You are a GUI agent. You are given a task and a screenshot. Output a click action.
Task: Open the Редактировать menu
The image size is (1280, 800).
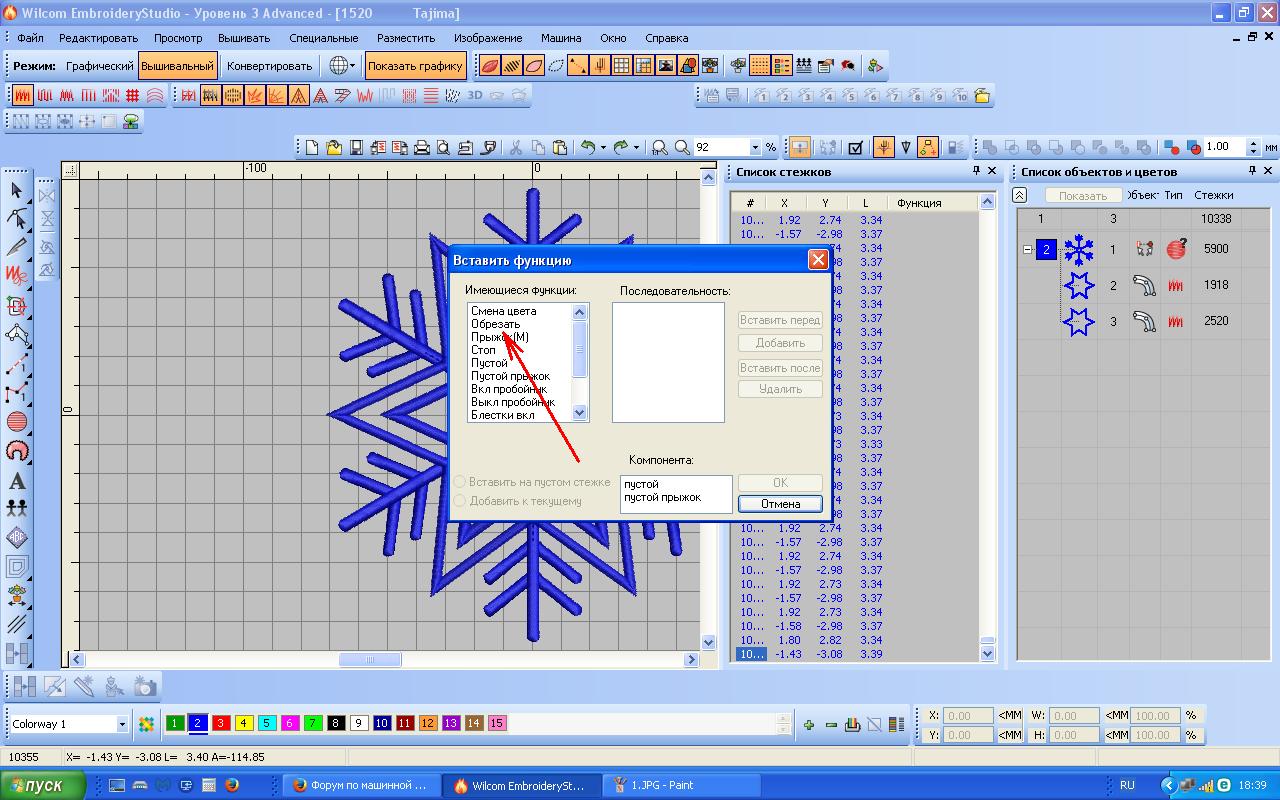(x=98, y=38)
